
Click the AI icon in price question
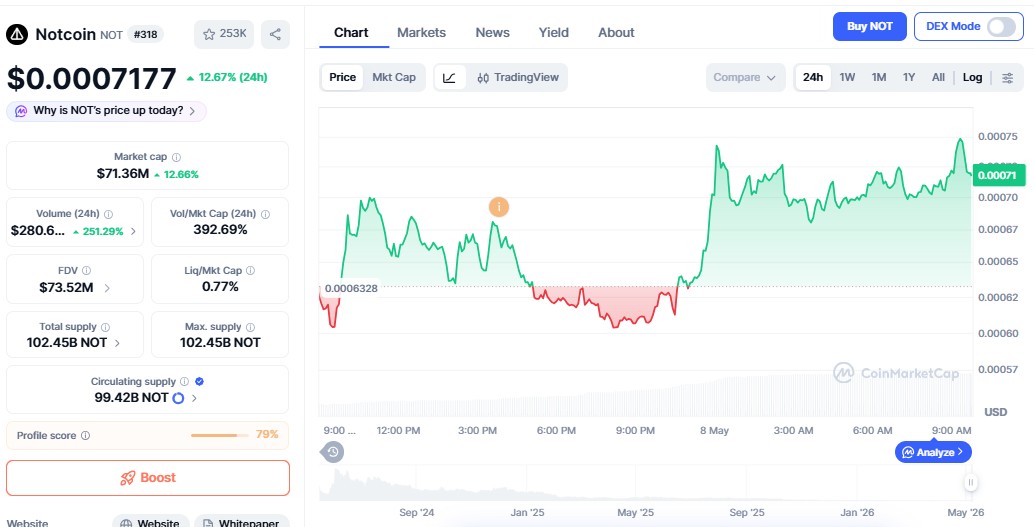[x=21, y=111]
